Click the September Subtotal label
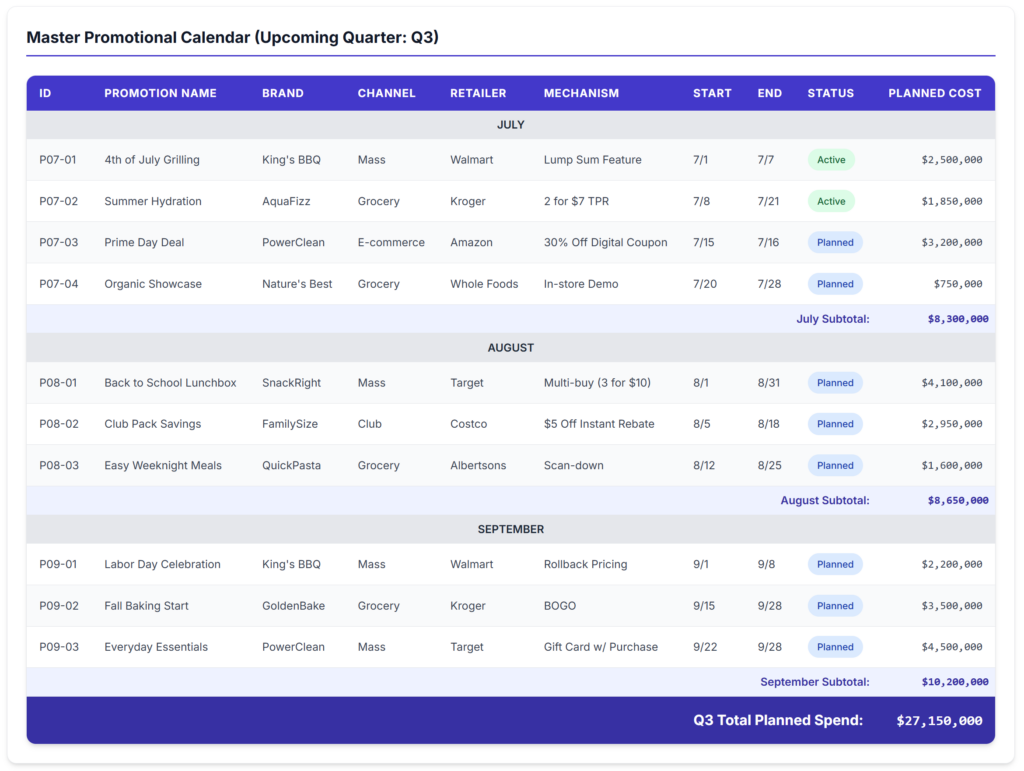Viewport: 1024px width, 771px height. coord(815,682)
